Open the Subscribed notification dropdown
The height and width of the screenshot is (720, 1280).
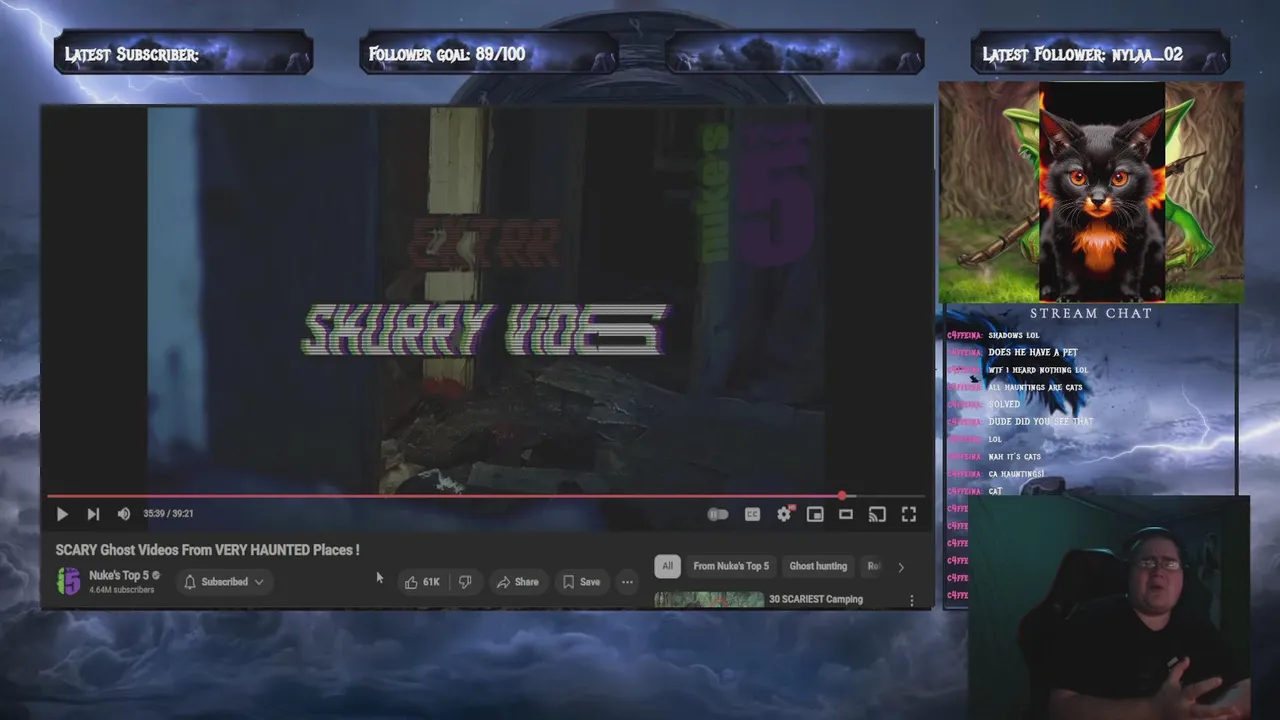click(224, 582)
